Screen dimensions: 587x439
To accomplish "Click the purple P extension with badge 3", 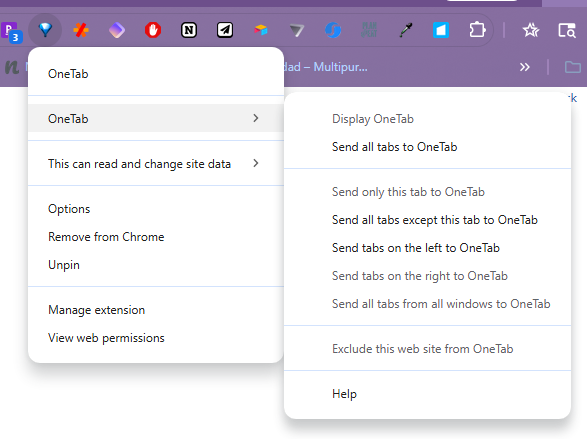I will 11,32.
